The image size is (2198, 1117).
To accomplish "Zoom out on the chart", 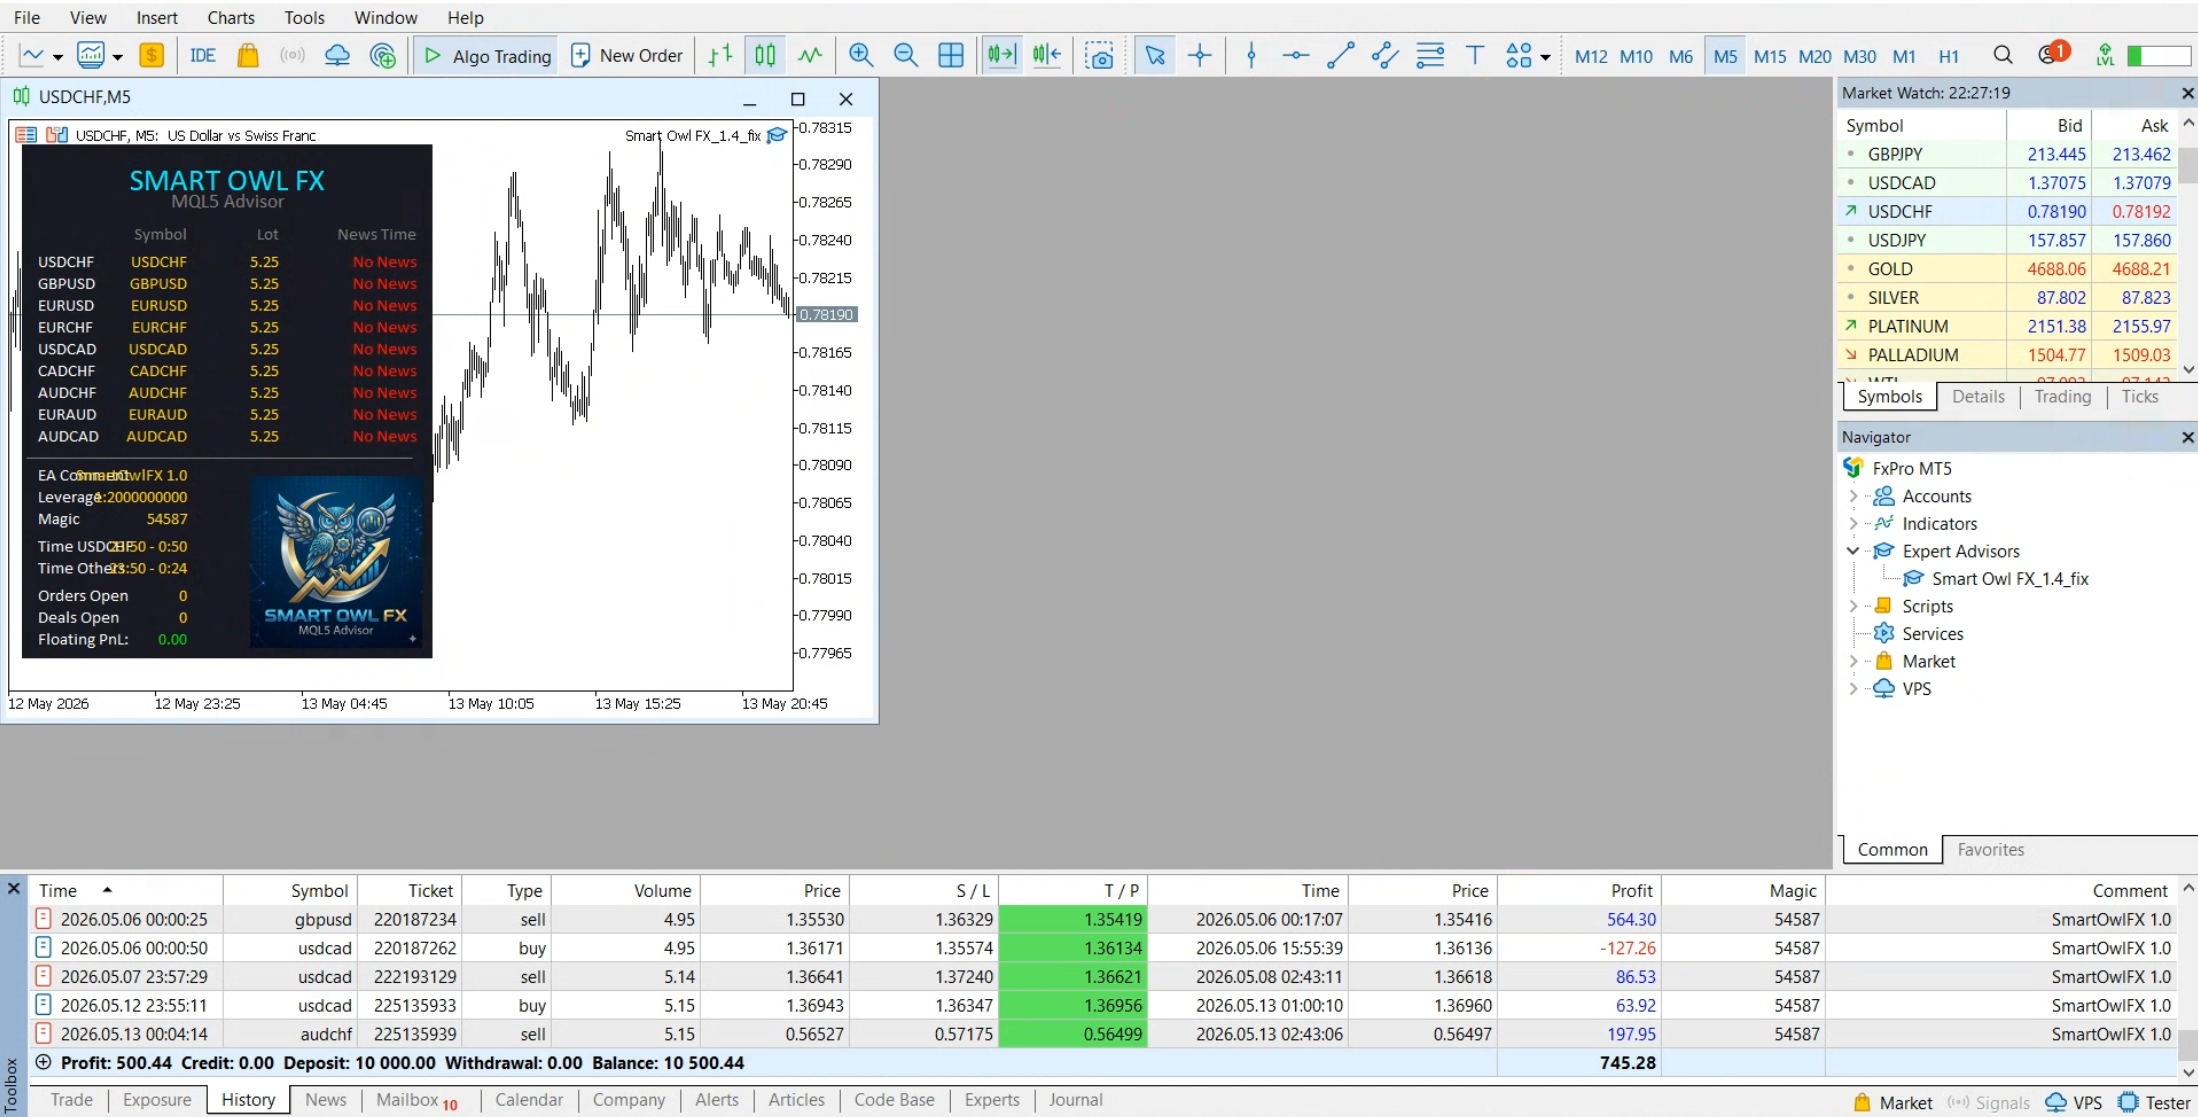I will 905,56.
